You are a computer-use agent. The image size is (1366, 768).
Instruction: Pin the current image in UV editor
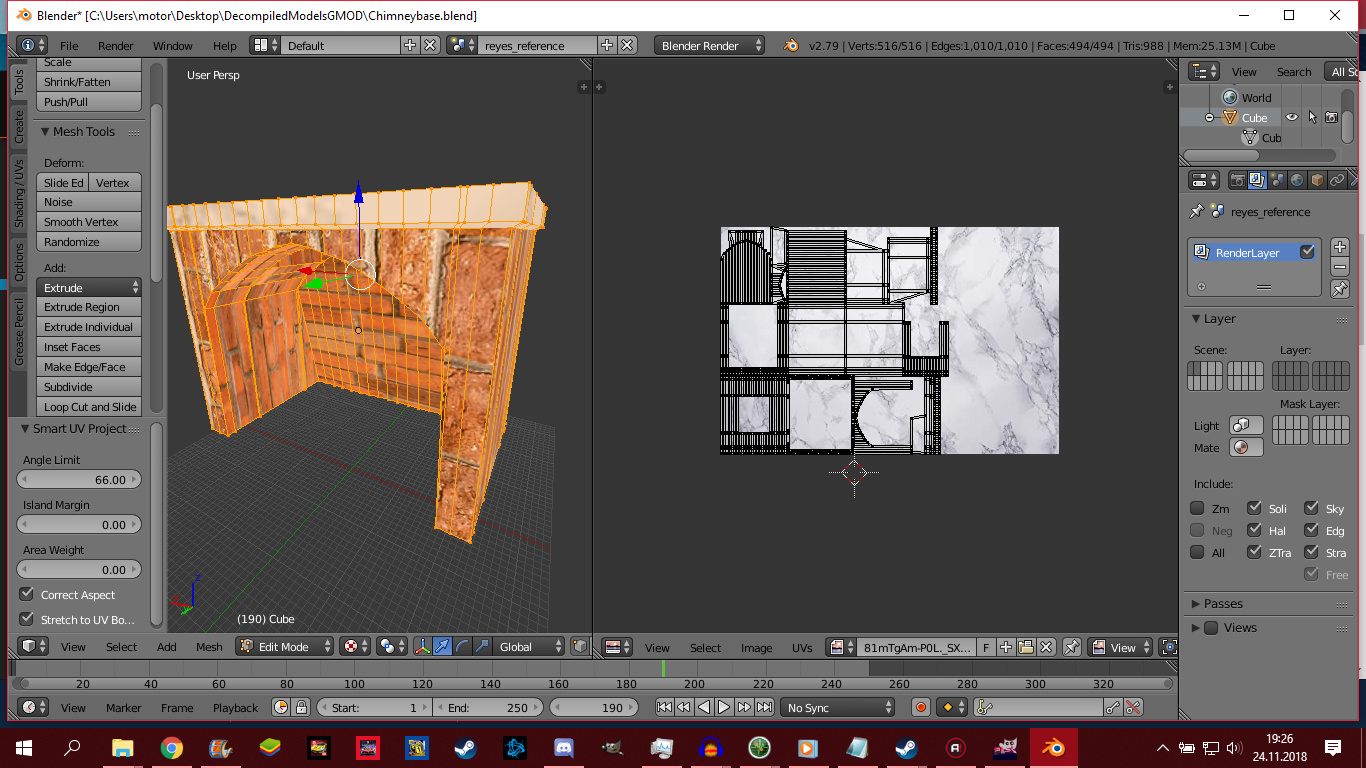point(1073,647)
